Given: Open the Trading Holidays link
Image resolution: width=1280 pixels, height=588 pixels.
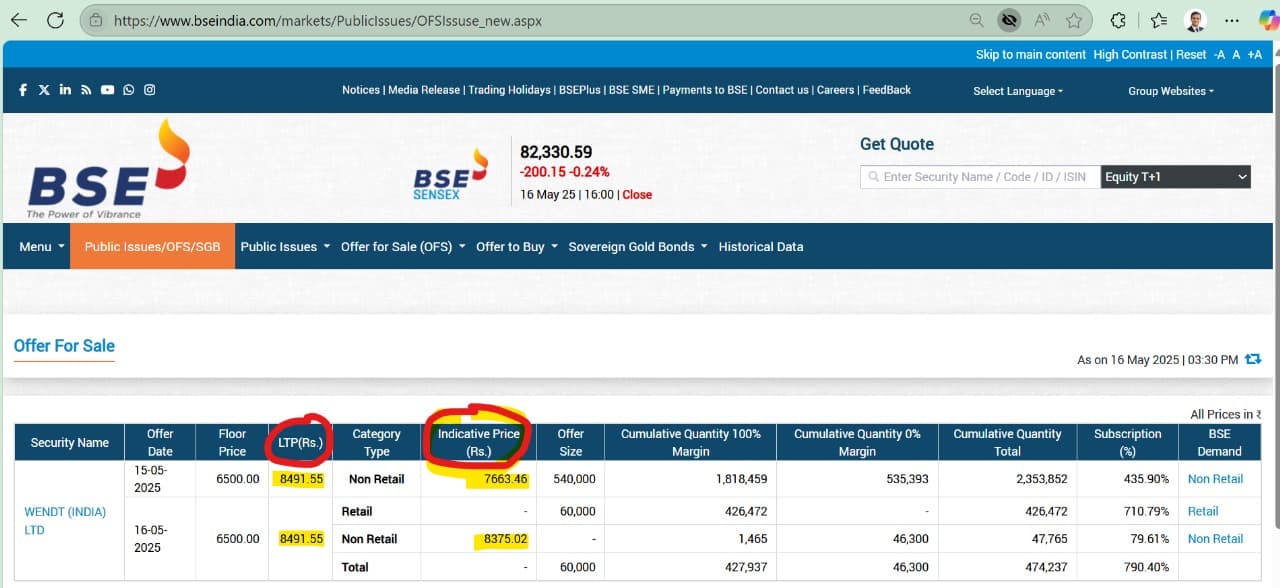Looking at the screenshot, I should [x=509, y=90].
